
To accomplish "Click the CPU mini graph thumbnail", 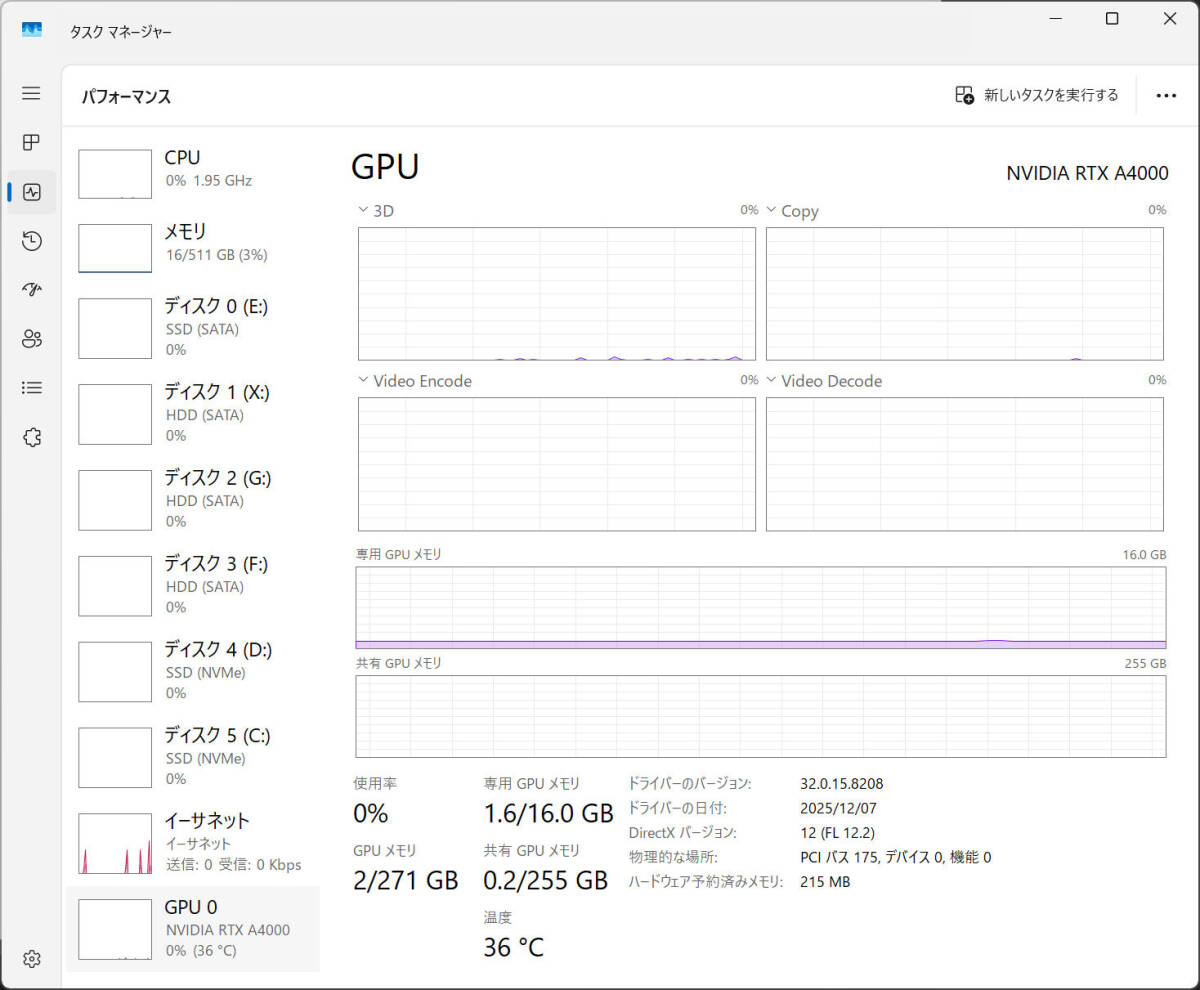I will (115, 174).
